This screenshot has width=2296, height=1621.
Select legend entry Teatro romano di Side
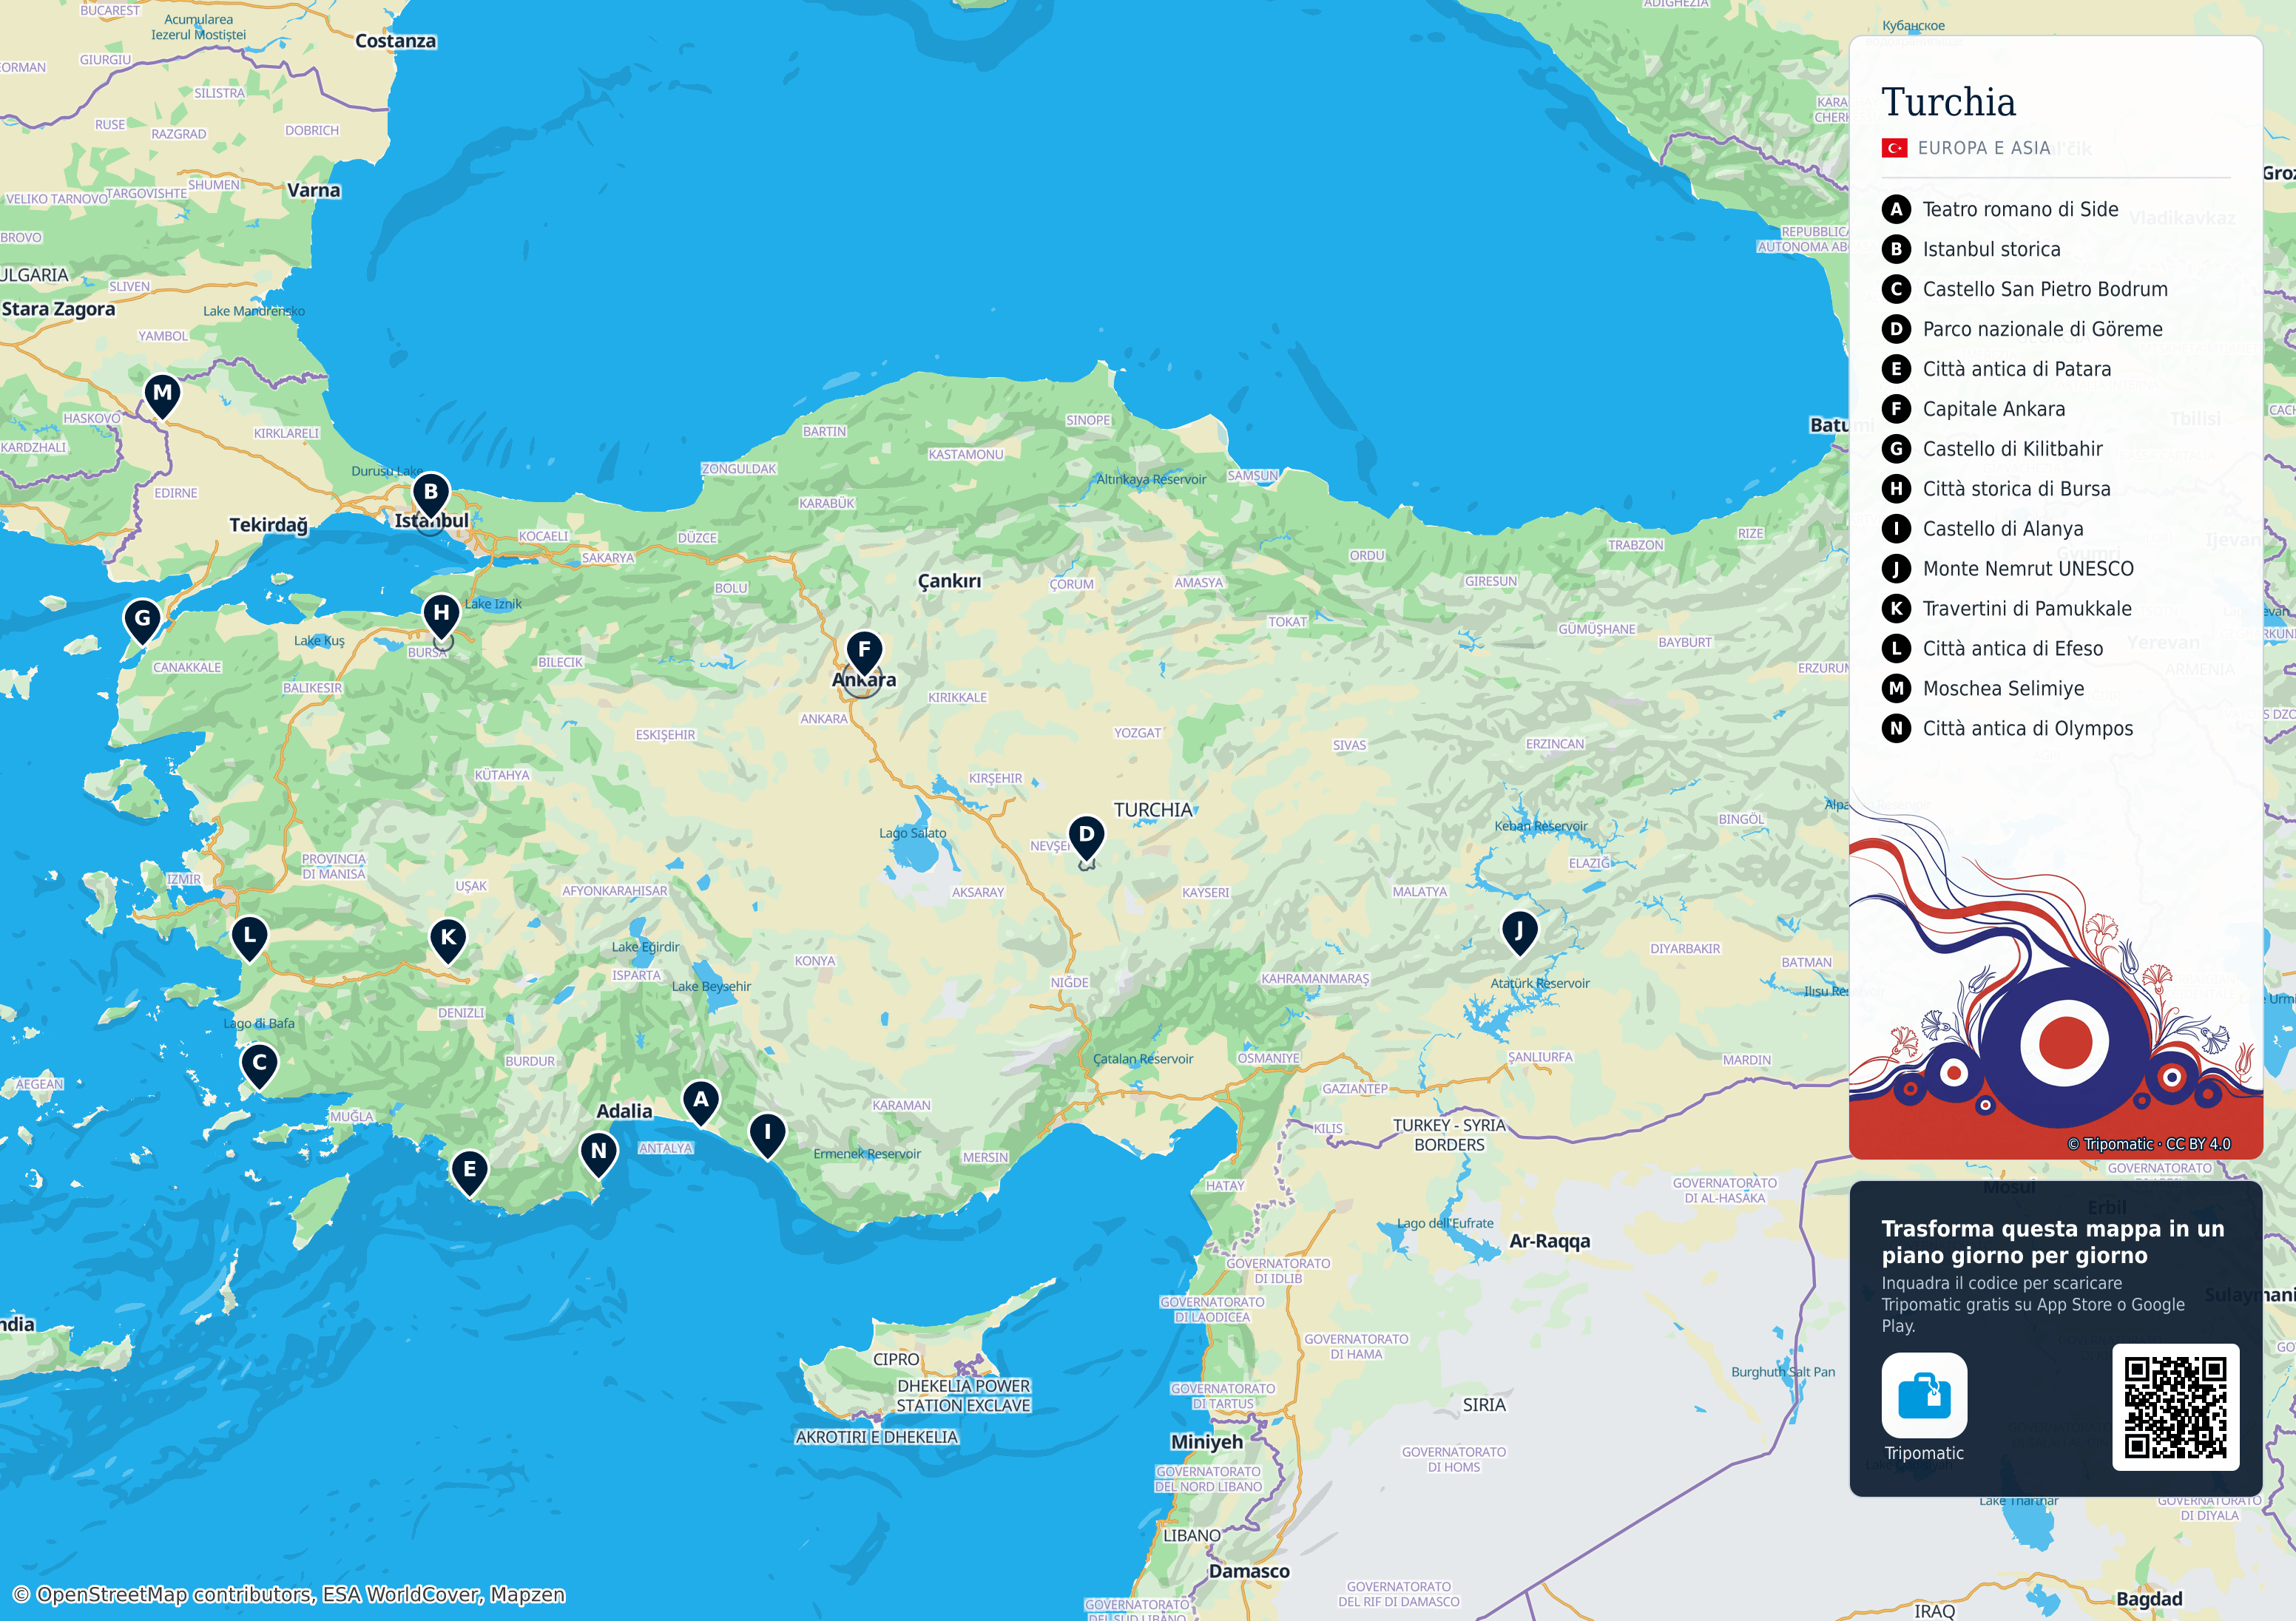[2000, 209]
